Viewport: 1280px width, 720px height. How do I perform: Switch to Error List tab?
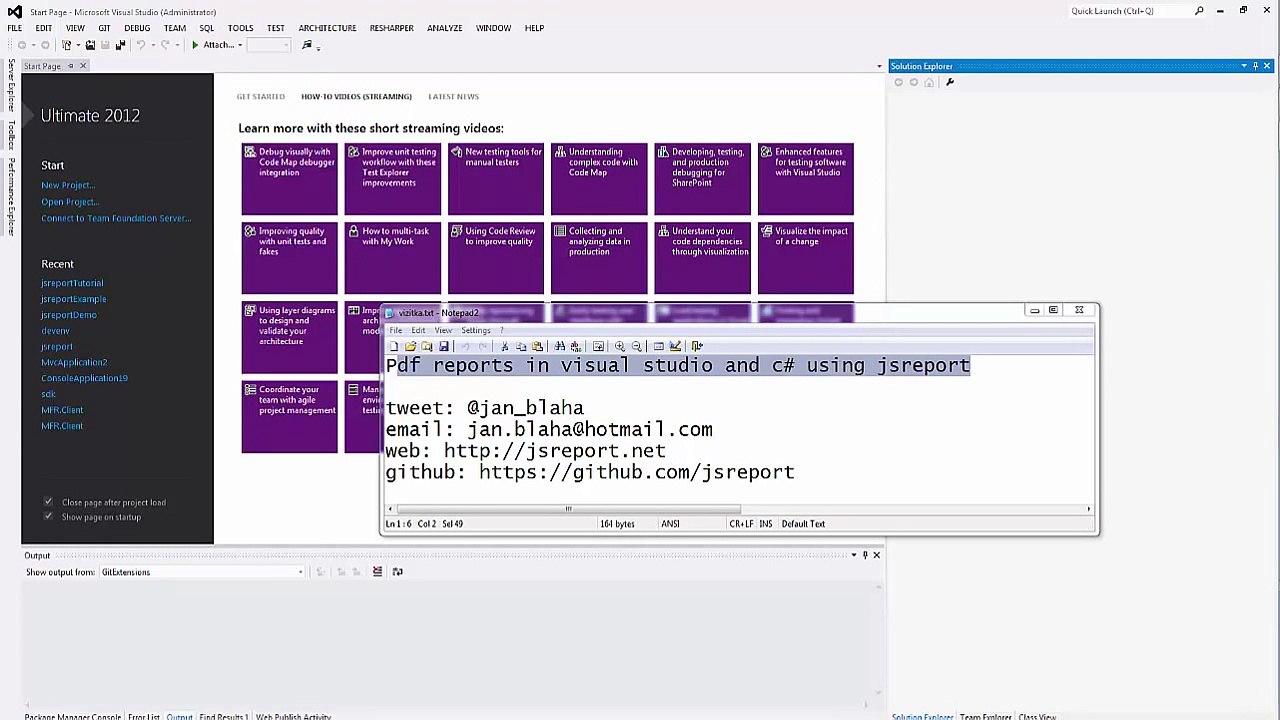click(144, 716)
